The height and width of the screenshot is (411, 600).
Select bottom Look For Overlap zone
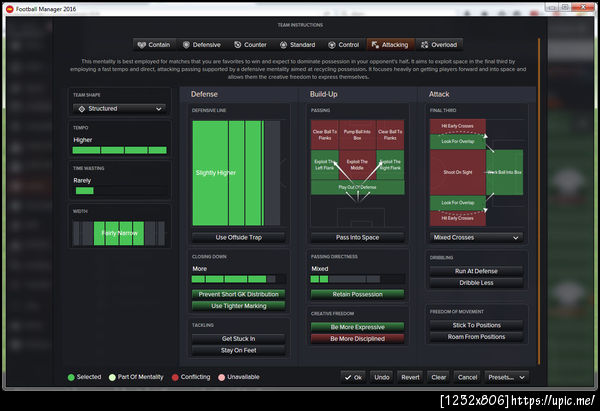click(458, 203)
